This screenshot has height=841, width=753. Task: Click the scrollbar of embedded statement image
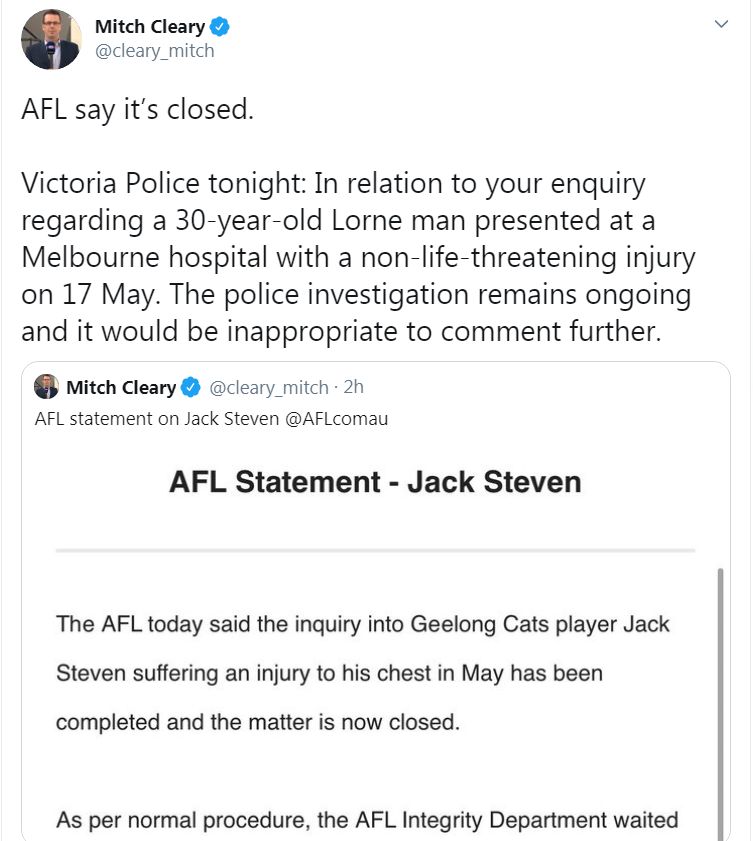pyautogui.click(x=720, y=704)
